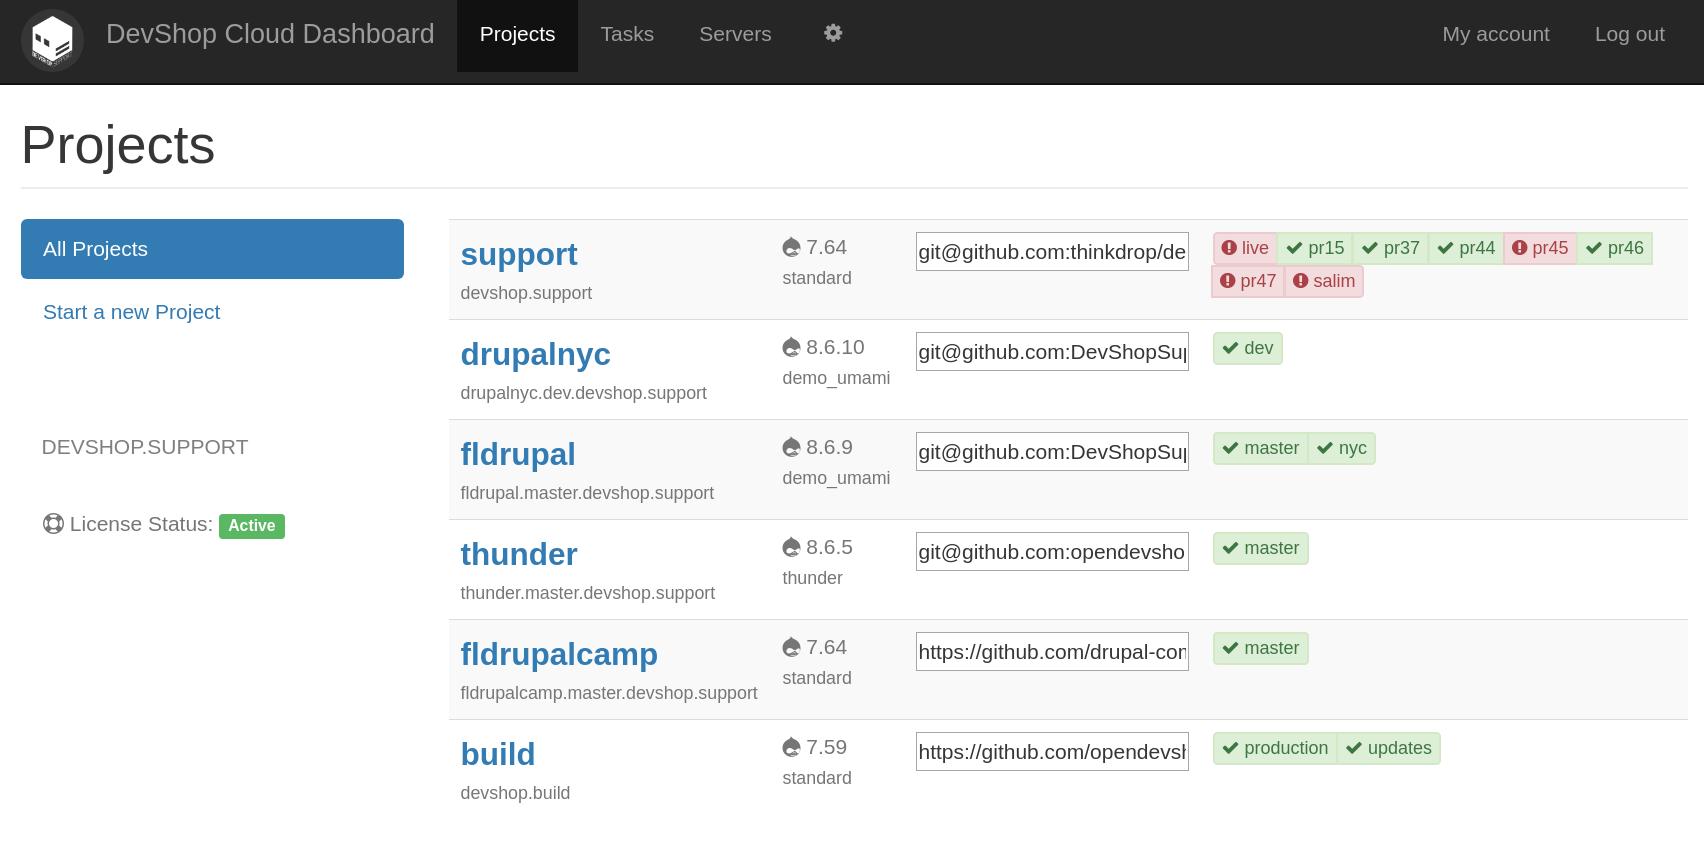
Task: Click the thunder install profile text
Action: pos(812,578)
